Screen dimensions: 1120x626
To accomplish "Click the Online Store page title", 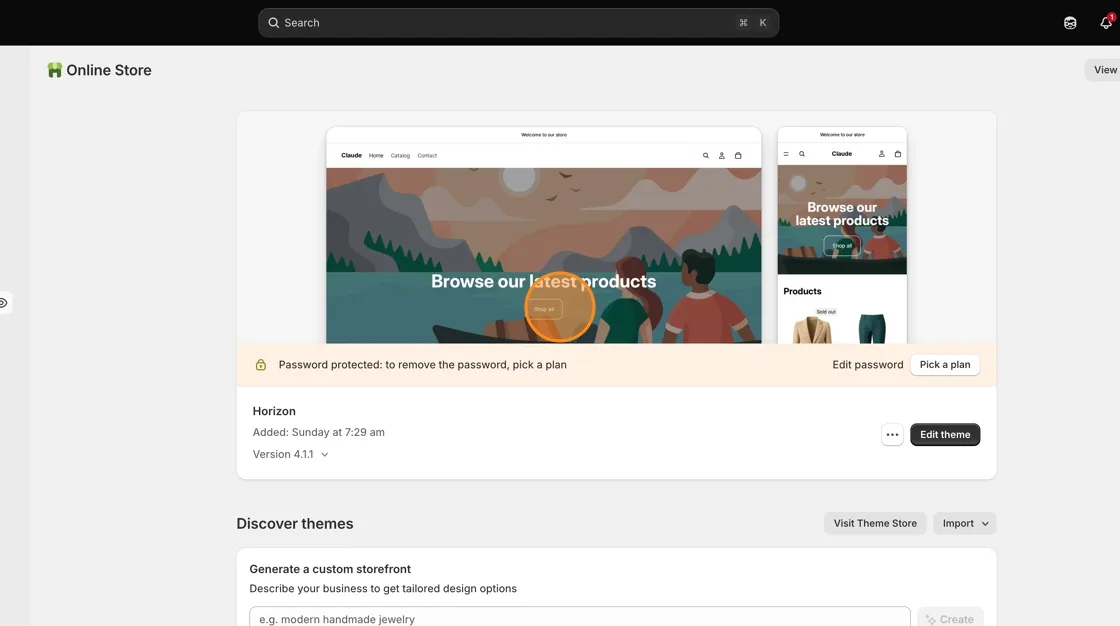I will tap(109, 70).
